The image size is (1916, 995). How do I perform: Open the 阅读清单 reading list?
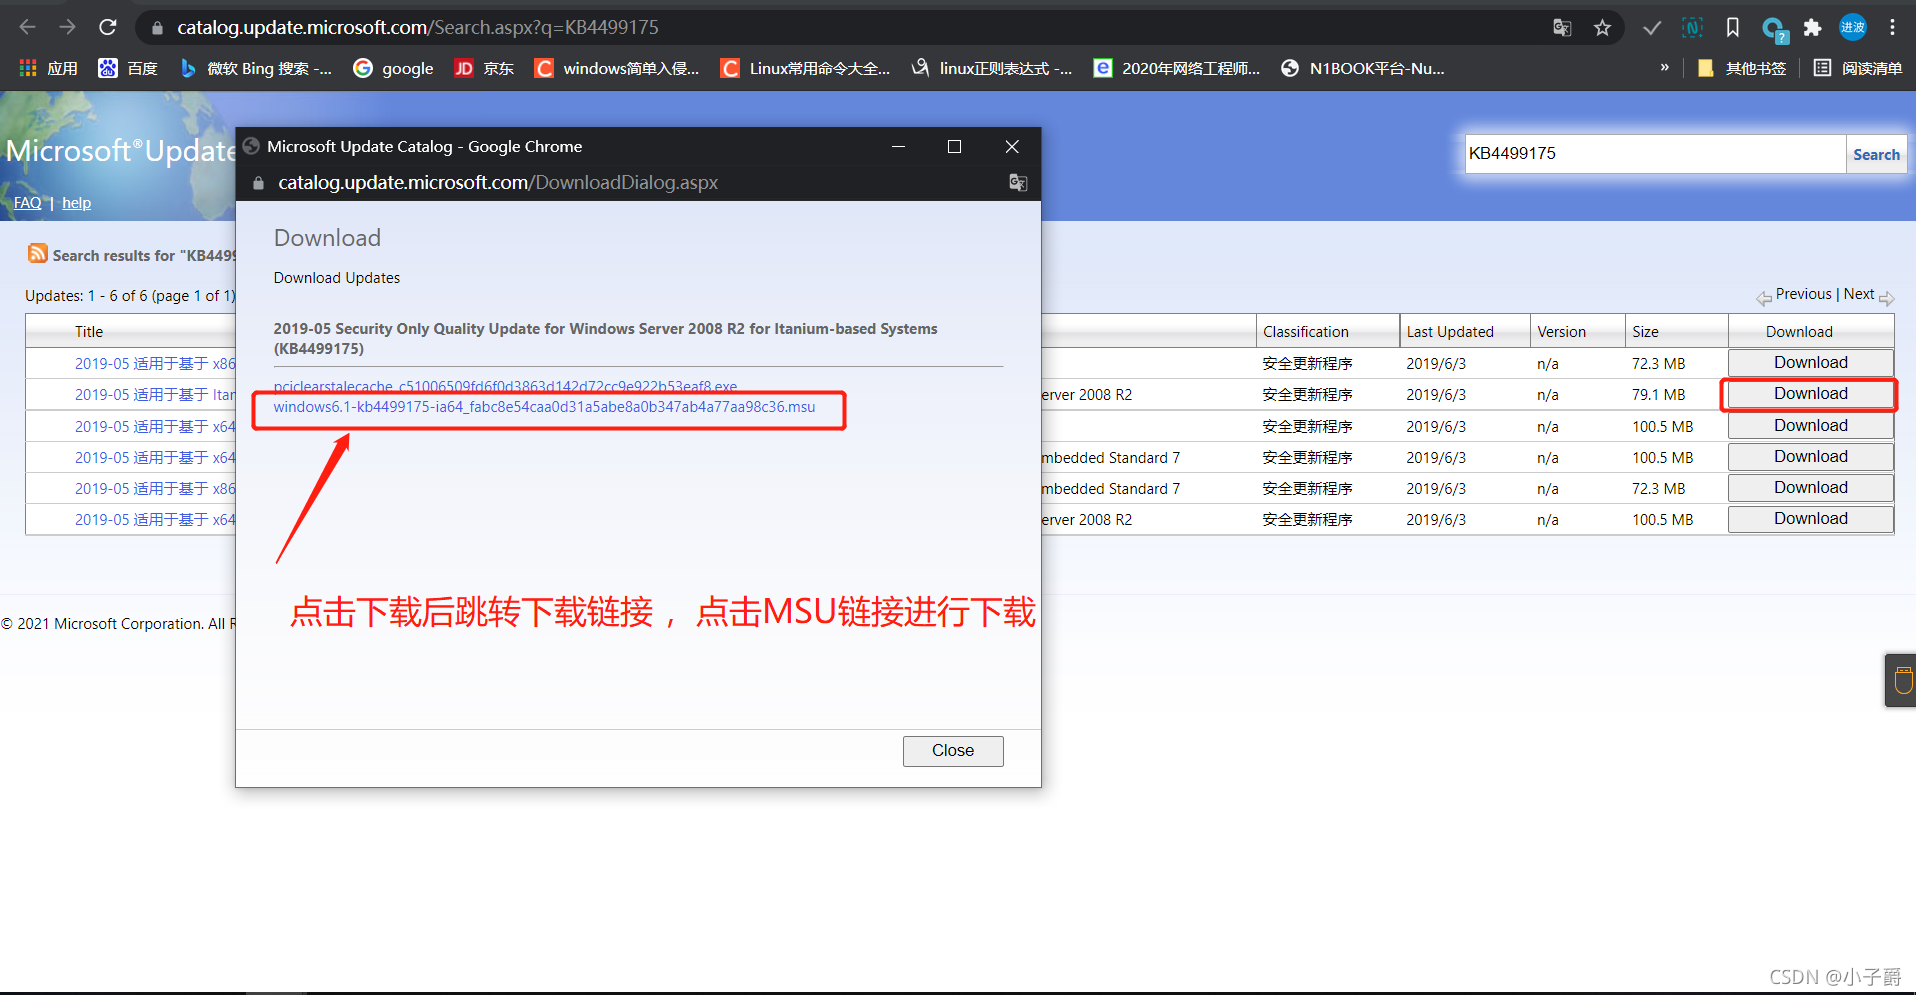coord(1858,68)
